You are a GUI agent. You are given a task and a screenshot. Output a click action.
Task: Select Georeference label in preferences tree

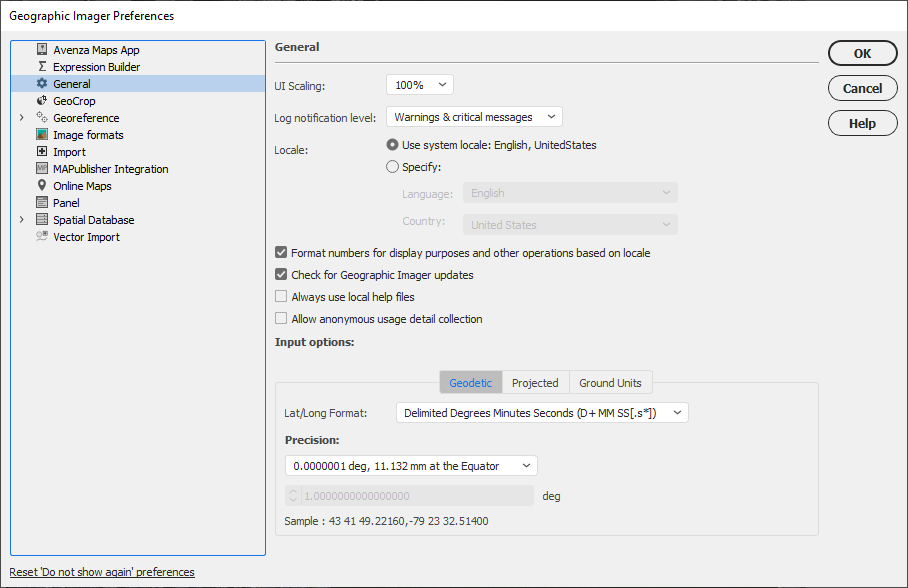point(86,118)
